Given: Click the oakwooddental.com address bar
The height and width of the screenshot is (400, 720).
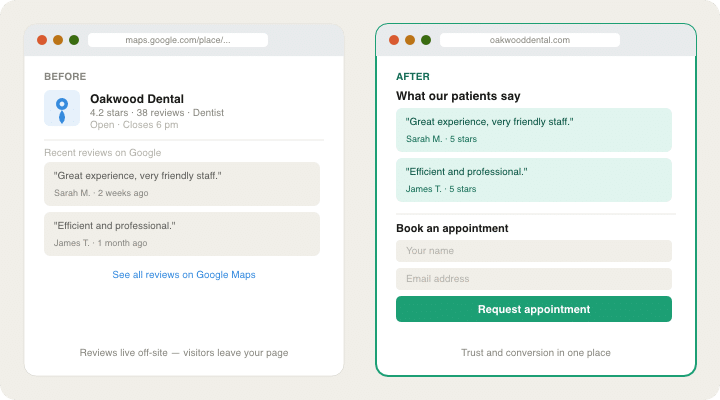Looking at the screenshot, I should 530,40.
